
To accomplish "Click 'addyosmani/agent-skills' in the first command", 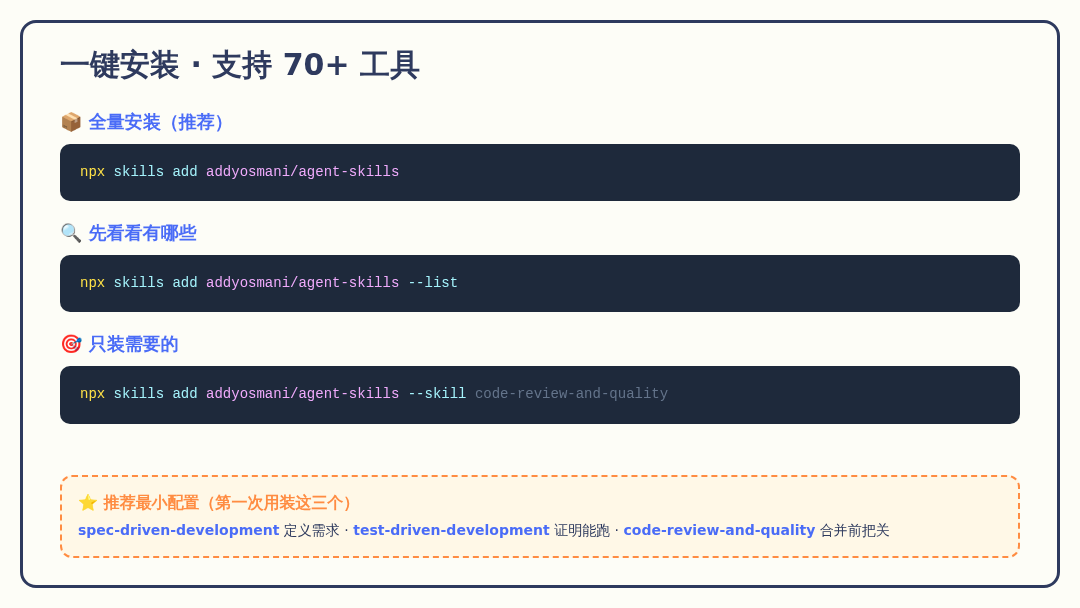I will click(302, 171).
